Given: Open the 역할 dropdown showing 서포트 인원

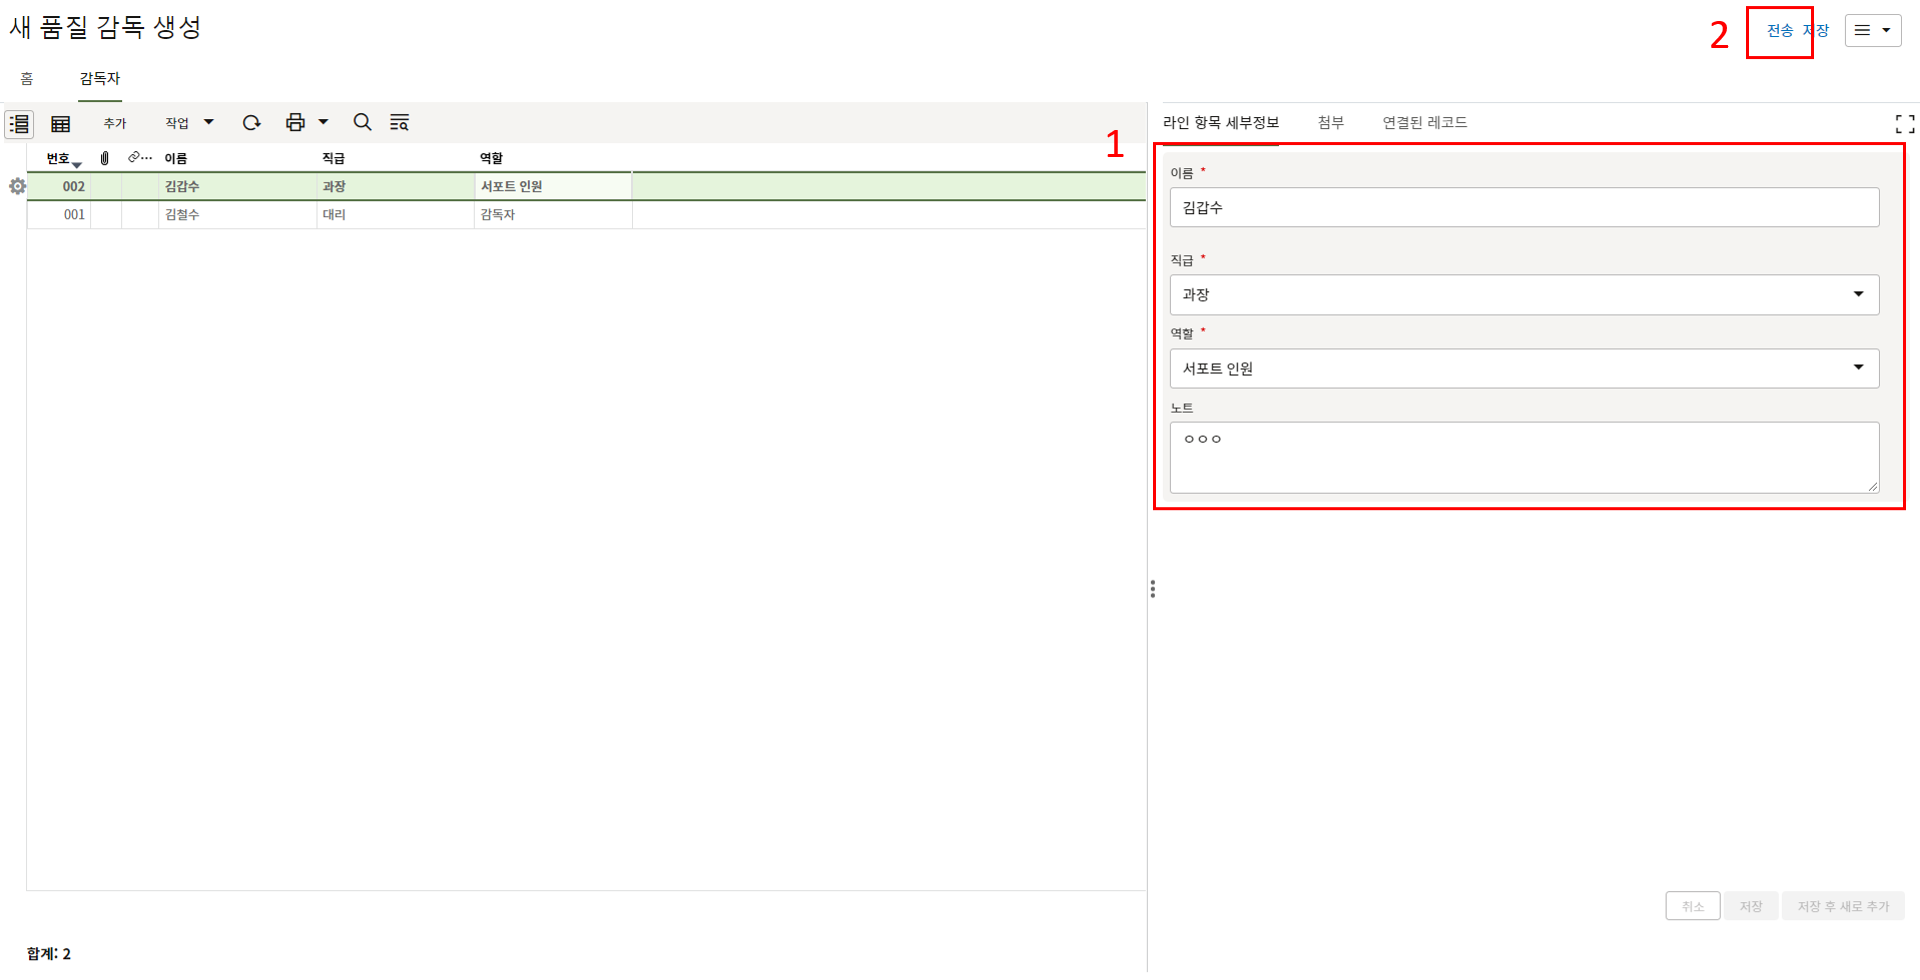Looking at the screenshot, I should point(1523,369).
